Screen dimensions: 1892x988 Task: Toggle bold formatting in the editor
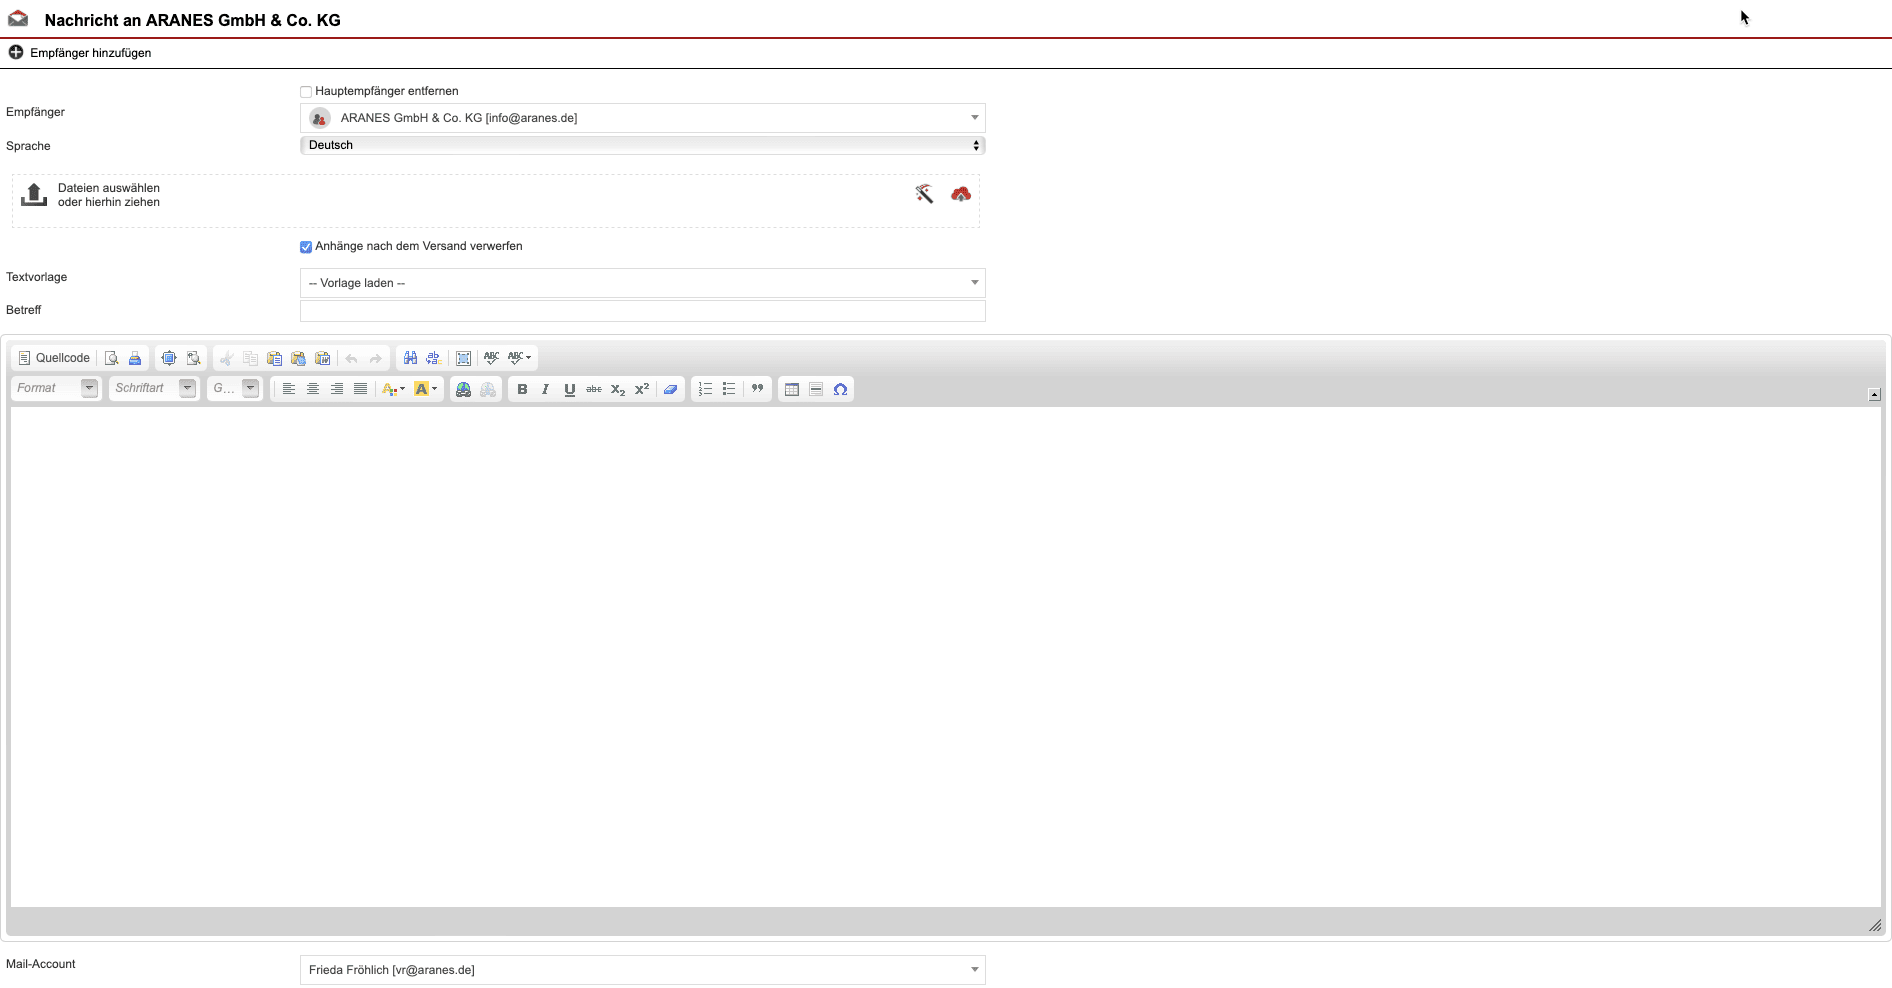[522, 389]
